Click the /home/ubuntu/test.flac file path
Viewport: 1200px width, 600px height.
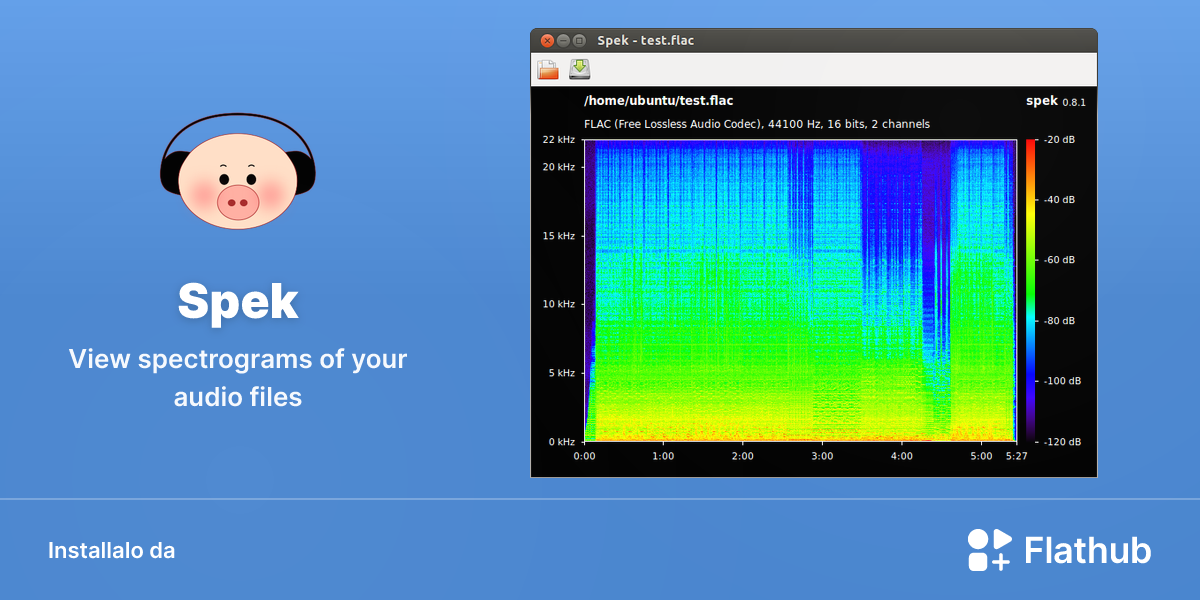pyautogui.click(x=658, y=101)
